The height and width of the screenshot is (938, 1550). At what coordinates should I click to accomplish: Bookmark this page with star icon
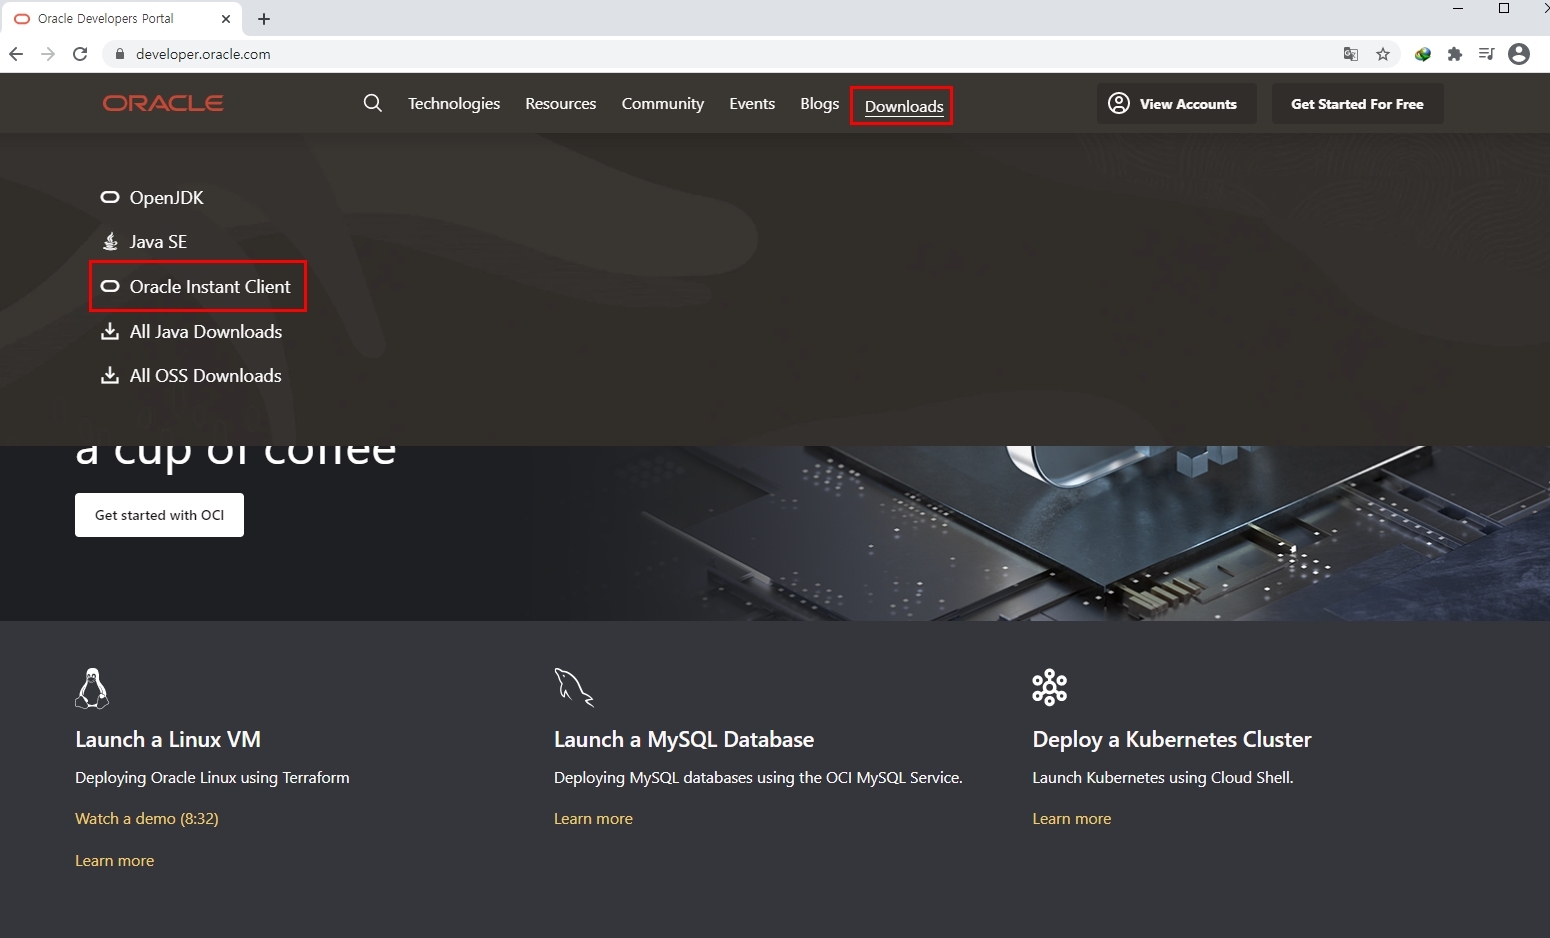(1383, 54)
